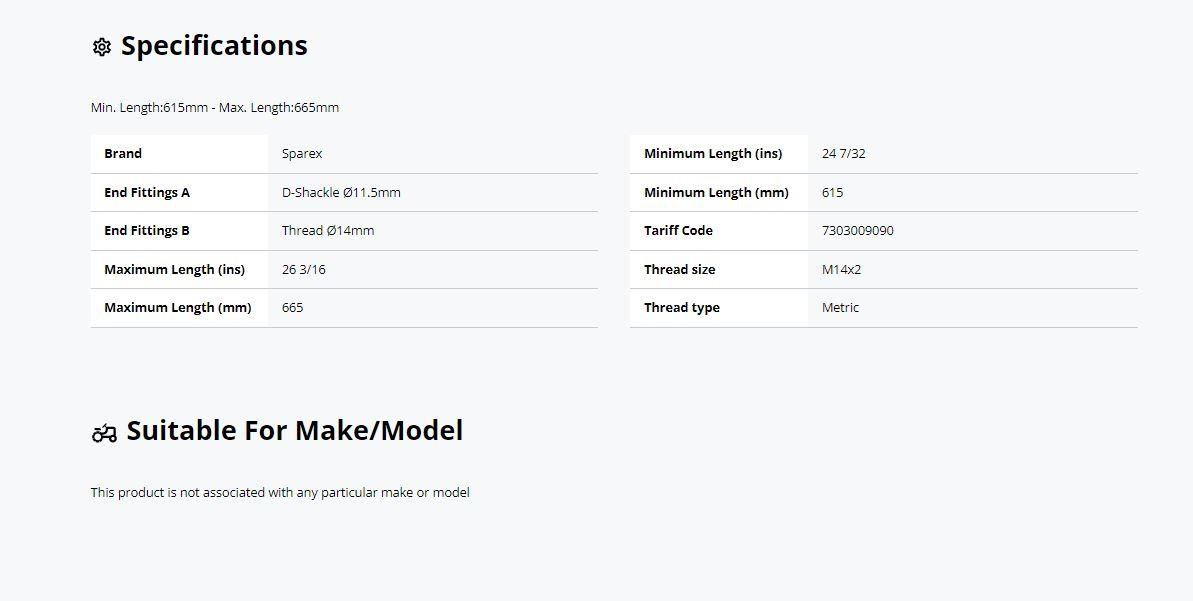Click the Brand row label
The width and height of the screenshot is (1193, 601).
click(123, 154)
